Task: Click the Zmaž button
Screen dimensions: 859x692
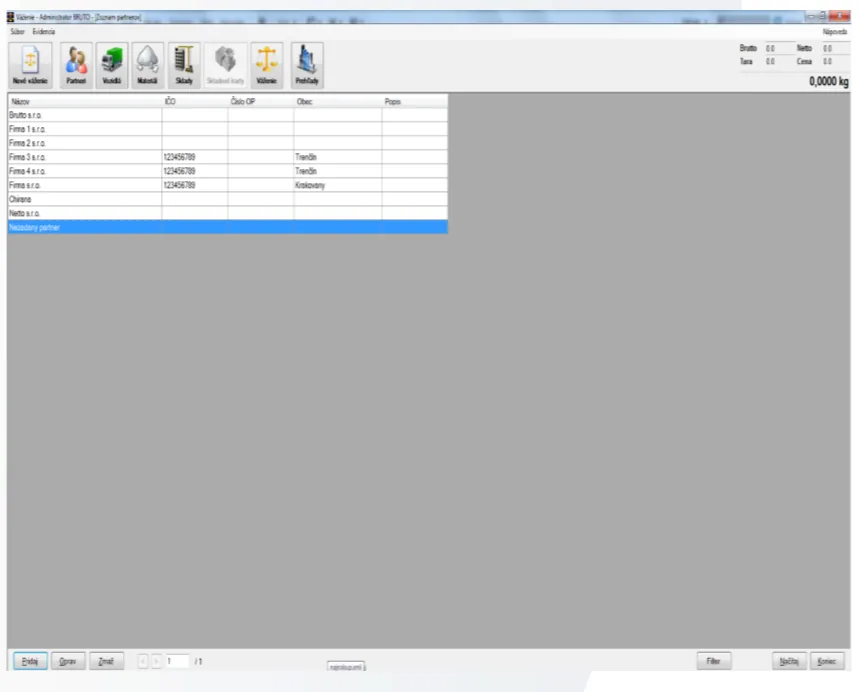Action: point(106,661)
